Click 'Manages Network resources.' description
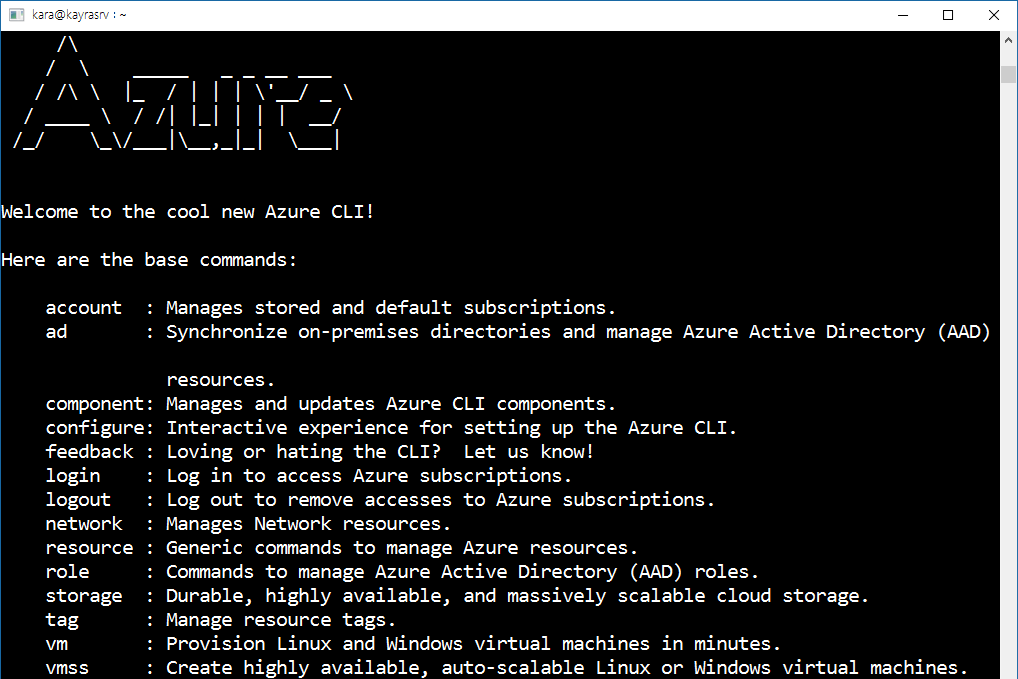1018x679 pixels. point(308,524)
